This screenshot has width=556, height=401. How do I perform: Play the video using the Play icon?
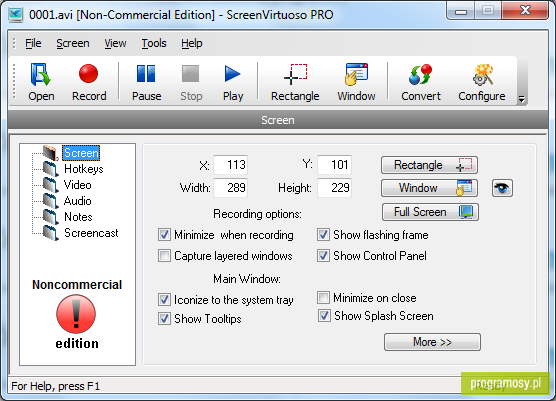(233, 82)
